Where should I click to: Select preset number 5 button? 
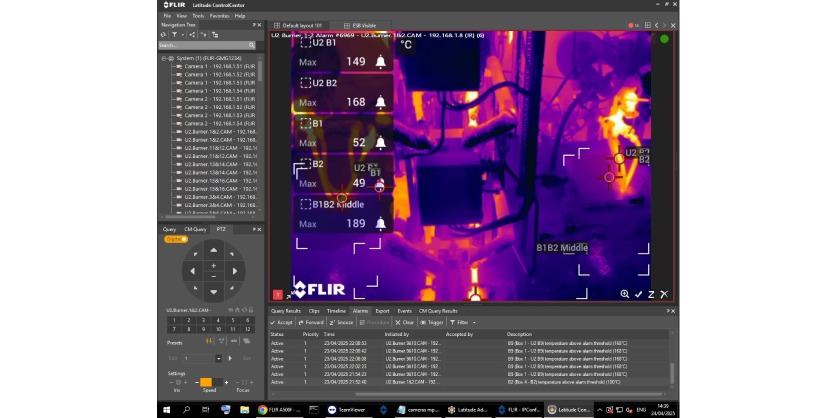tap(232, 320)
